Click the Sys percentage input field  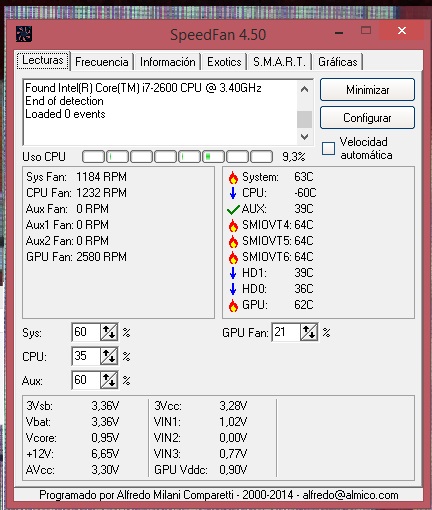coord(86,332)
